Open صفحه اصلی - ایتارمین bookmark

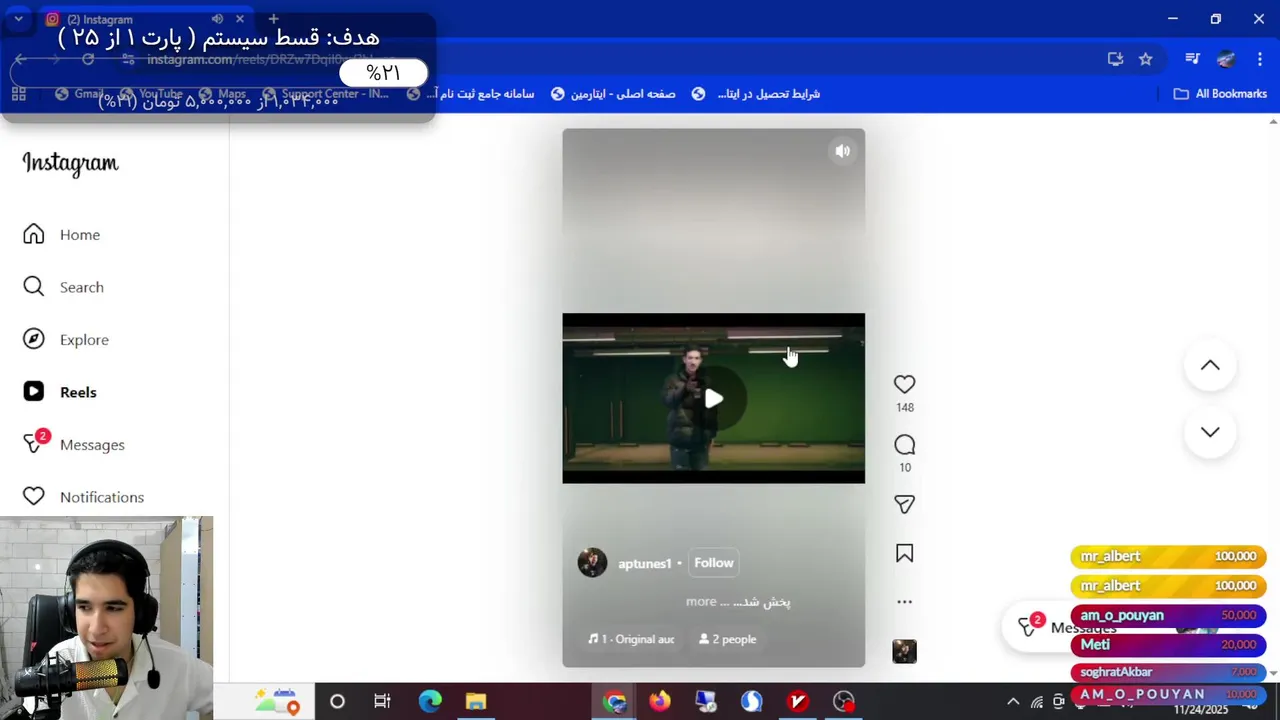click(x=613, y=94)
